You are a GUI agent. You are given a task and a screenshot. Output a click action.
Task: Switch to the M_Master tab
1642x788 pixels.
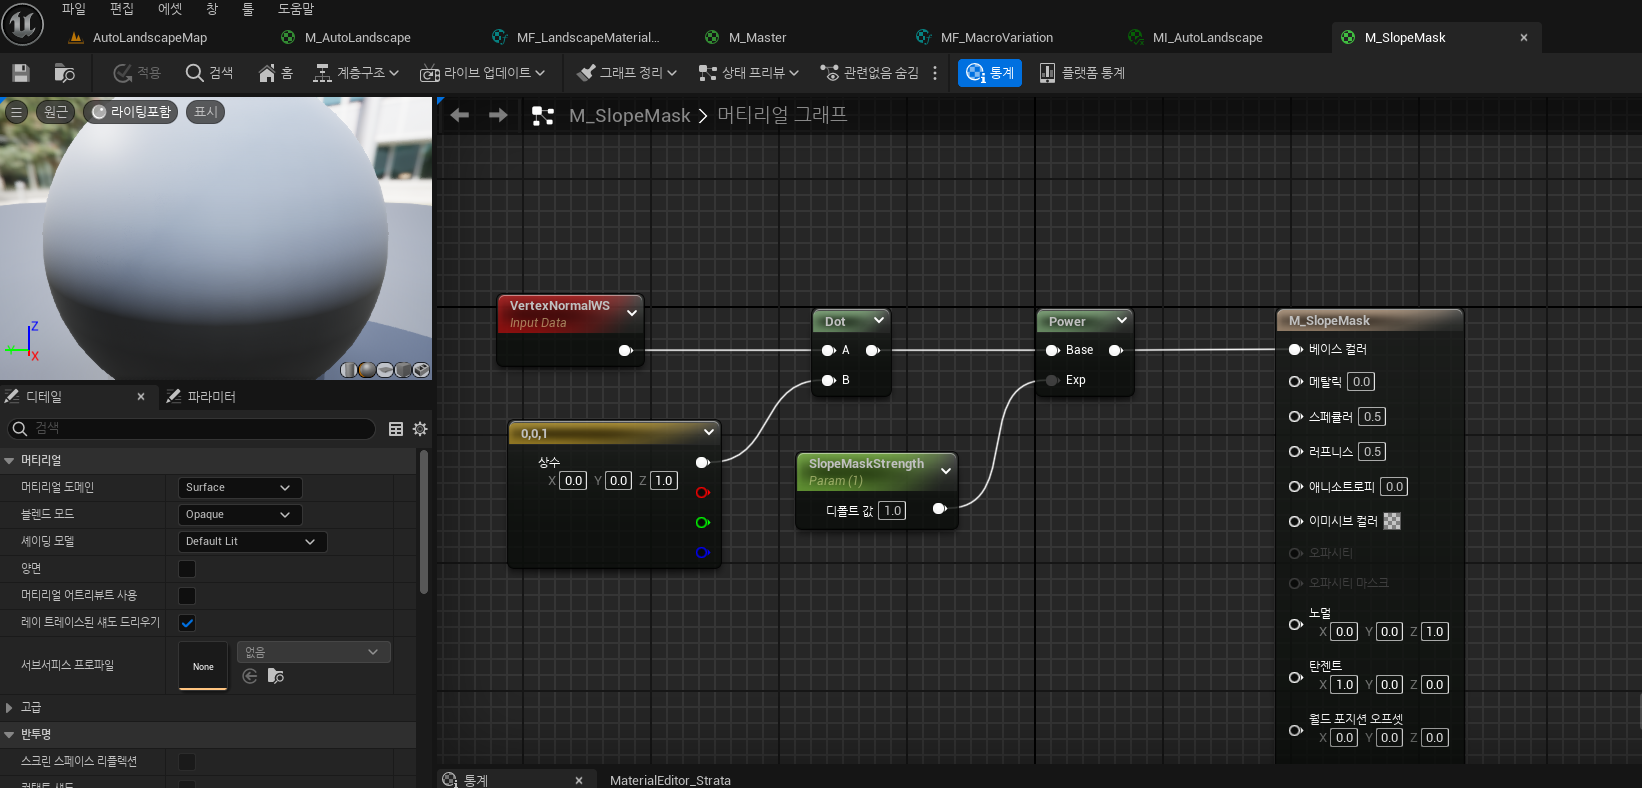(x=757, y=38)
